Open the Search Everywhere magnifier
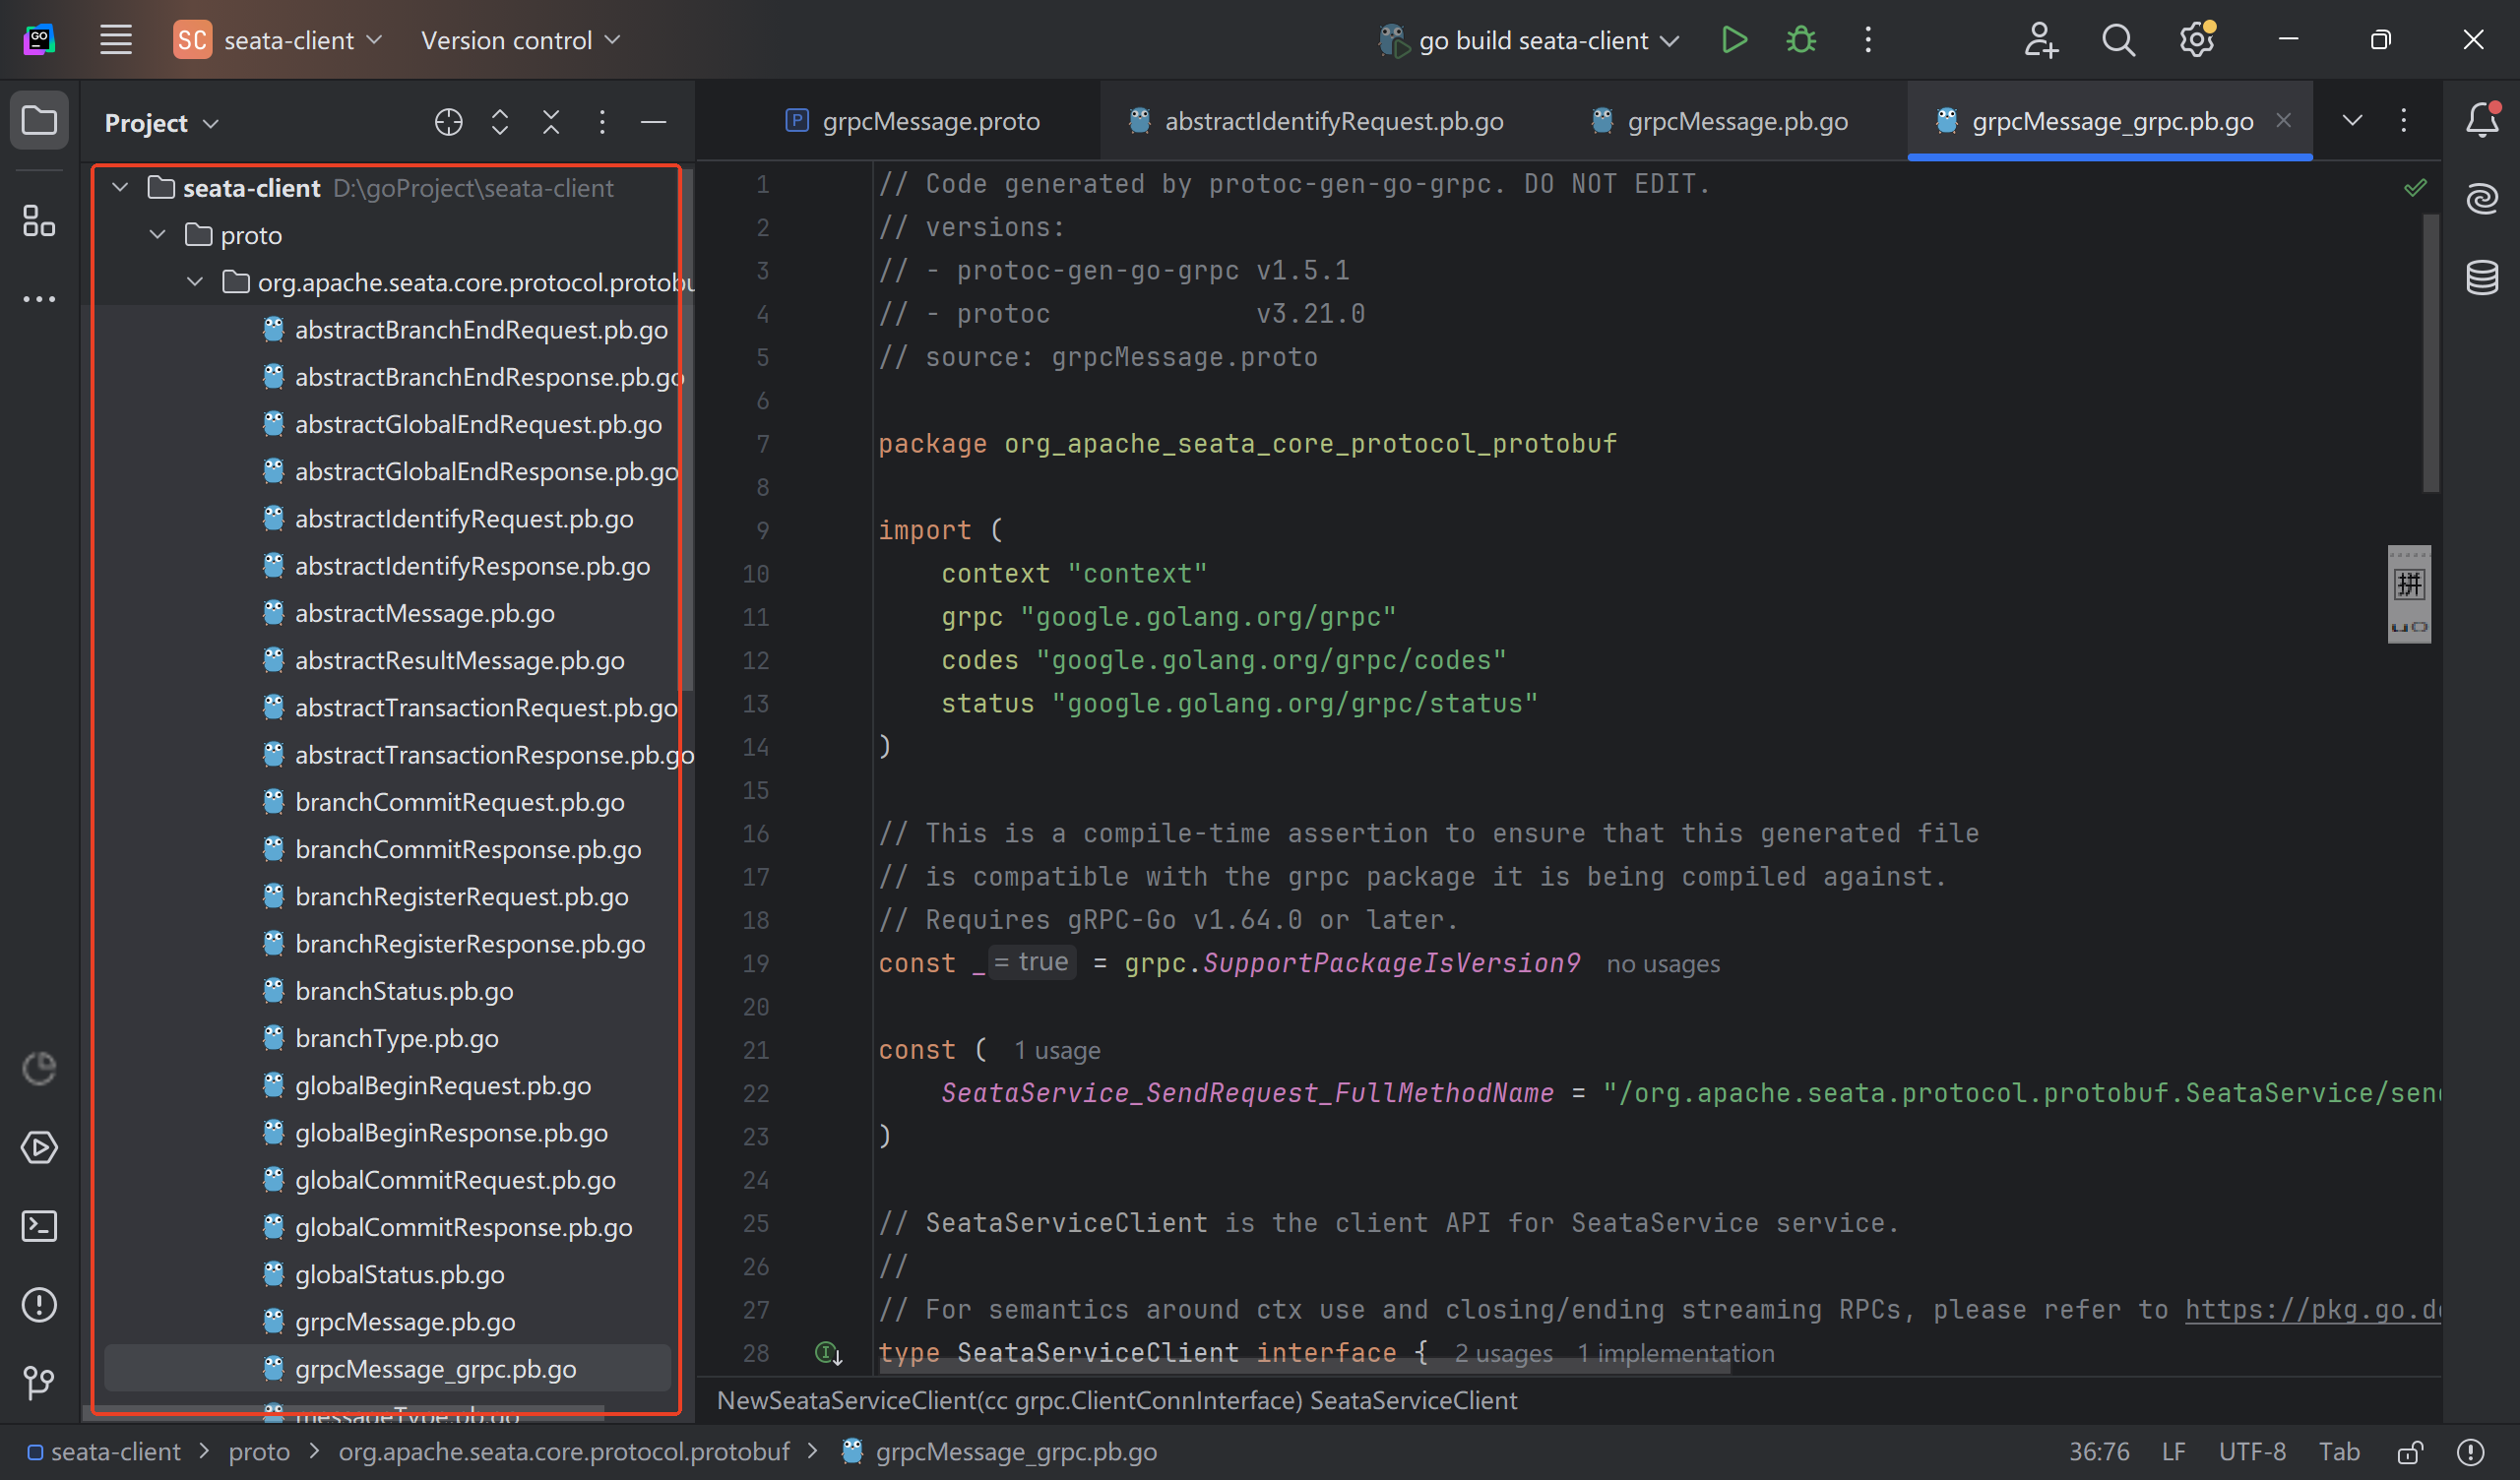The height and width of the screenshot is (1480, 2520). pos(2117,40)
